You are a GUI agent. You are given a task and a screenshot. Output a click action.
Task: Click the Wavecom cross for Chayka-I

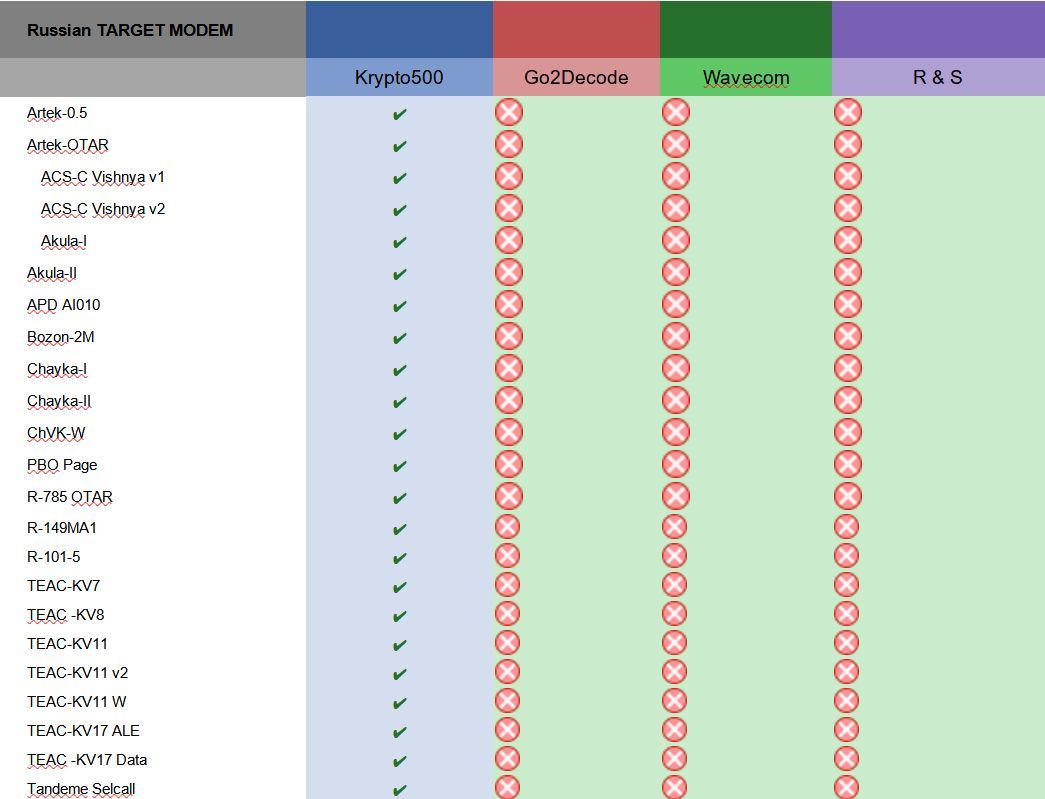pyautogui.click(x=676, y=368)
